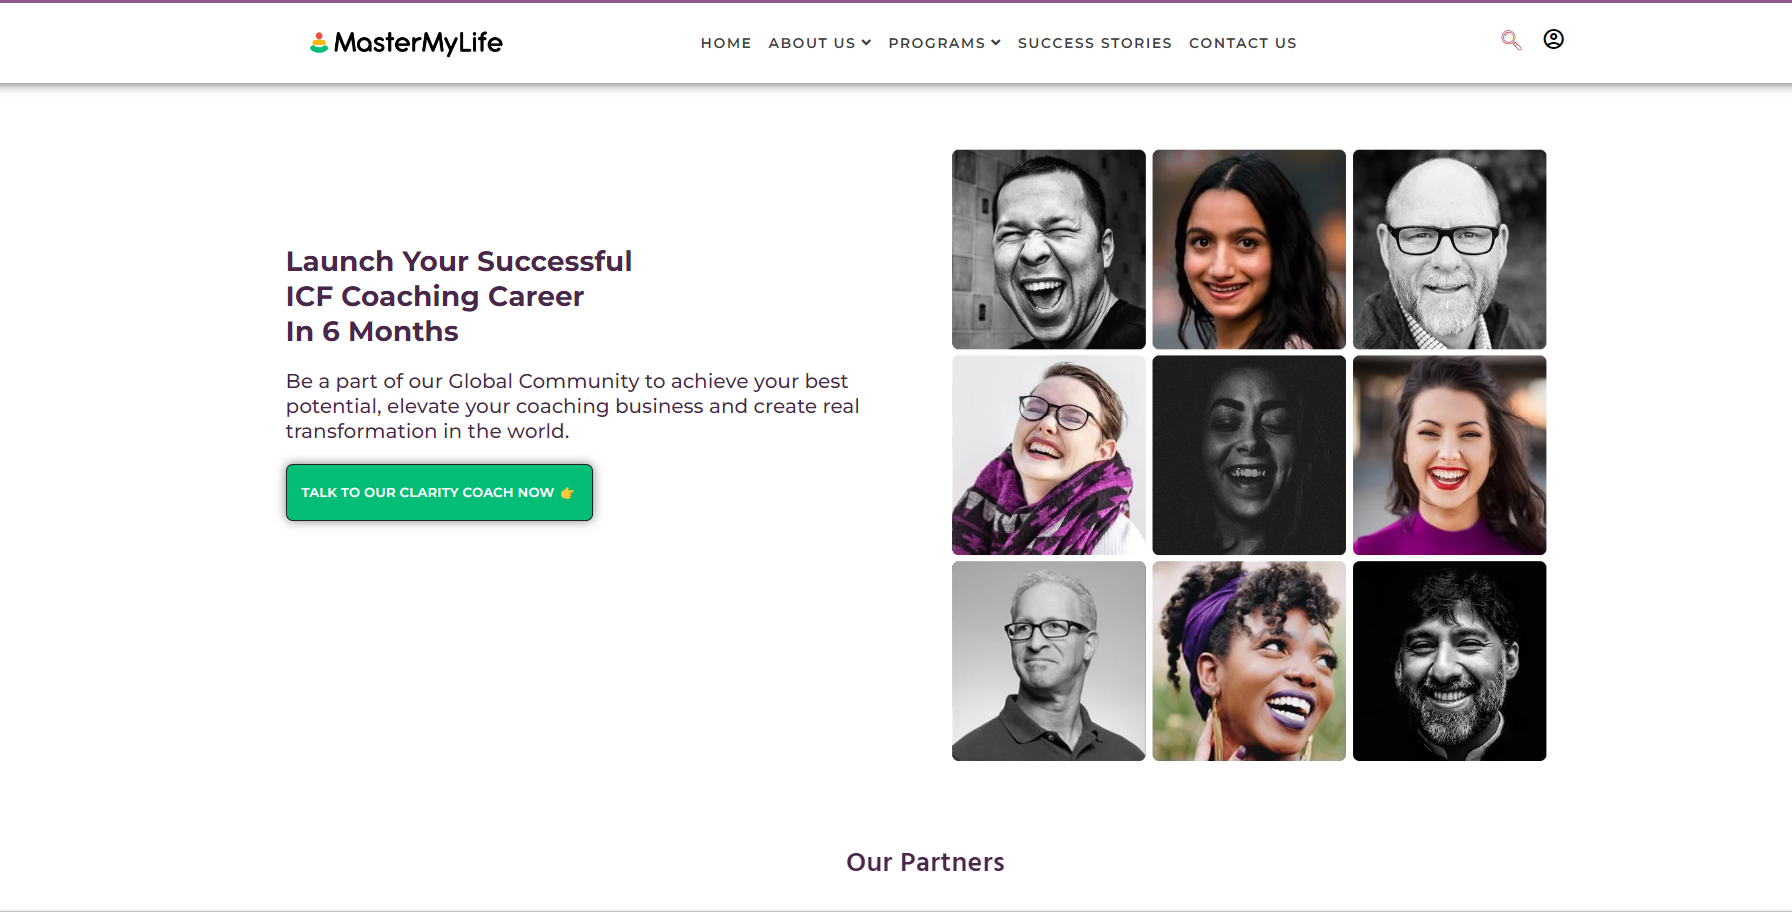Click the Our Partners heading
The height and width of the screenshot is (912, 1792).
point(925,862)
